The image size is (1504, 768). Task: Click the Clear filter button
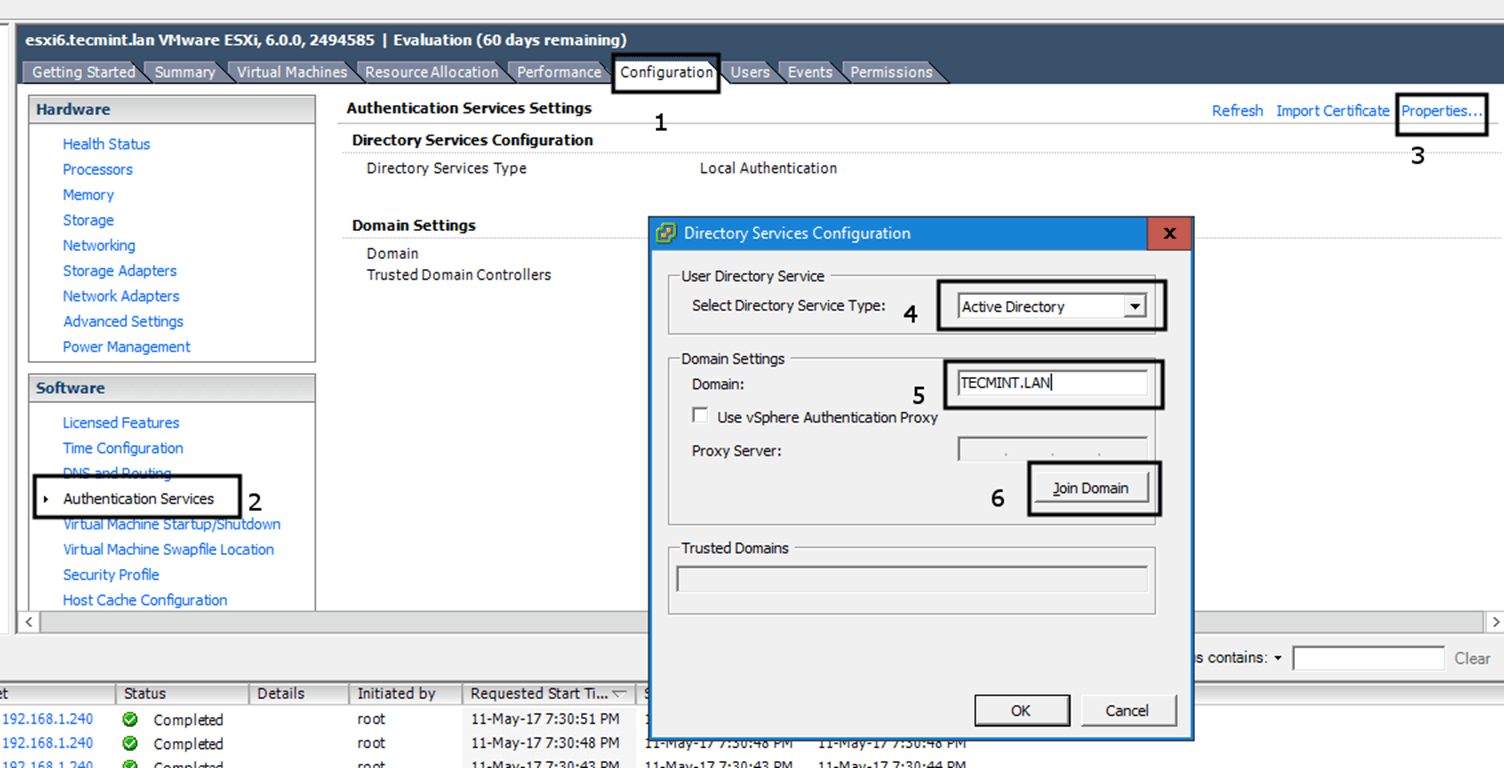(1472, 658)
